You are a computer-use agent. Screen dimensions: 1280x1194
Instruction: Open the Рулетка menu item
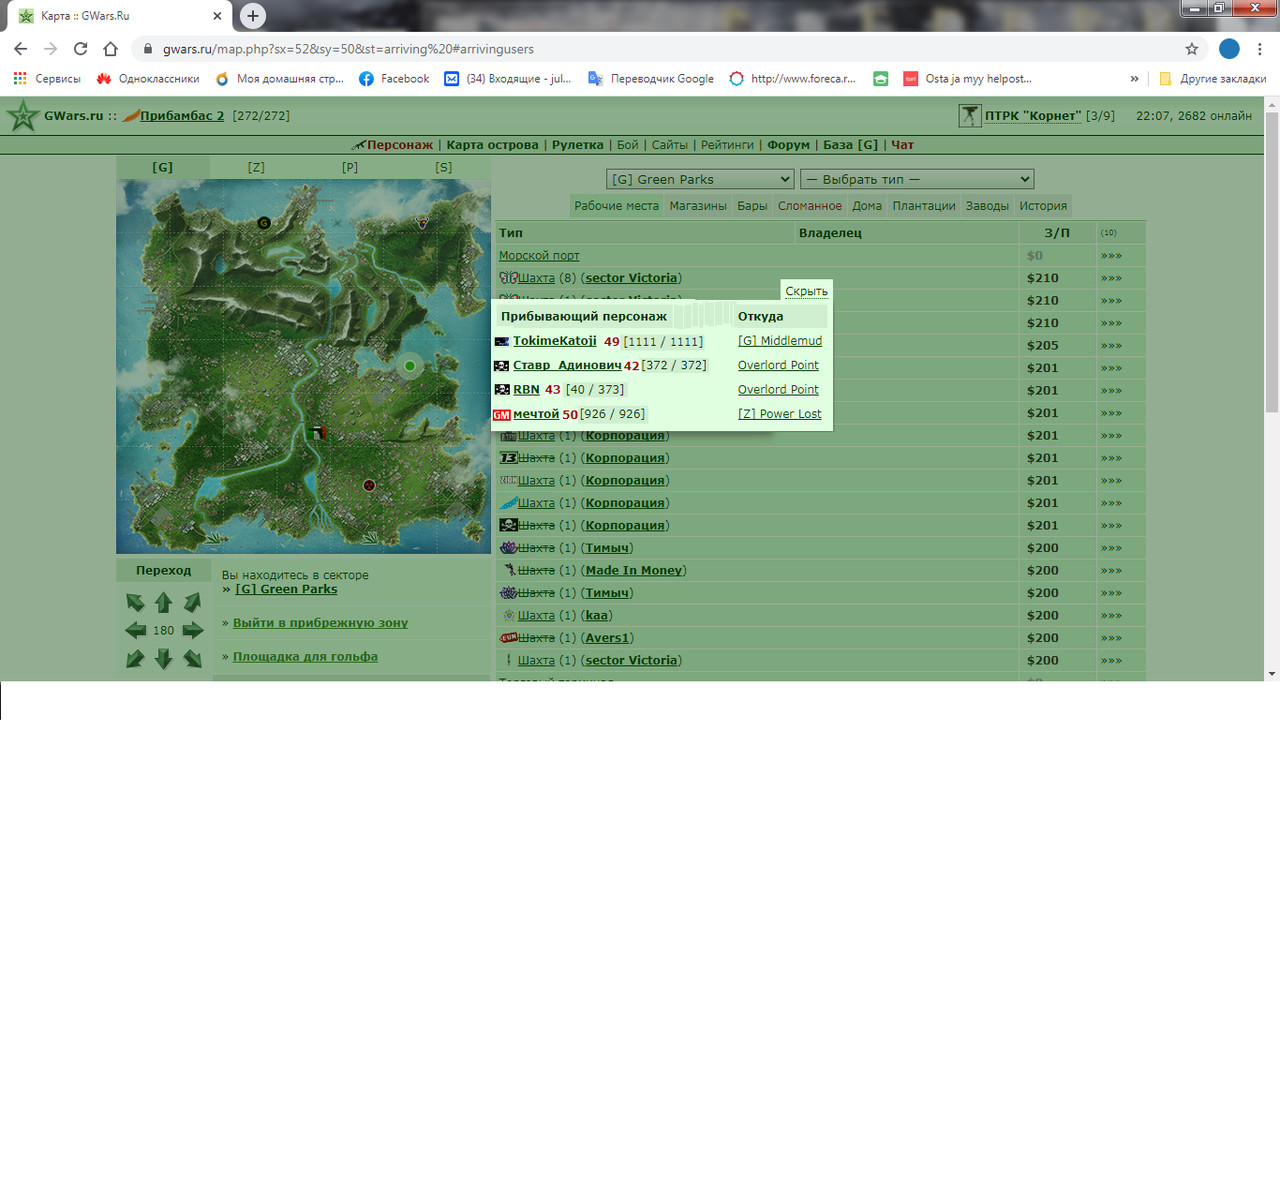[578, 145]
